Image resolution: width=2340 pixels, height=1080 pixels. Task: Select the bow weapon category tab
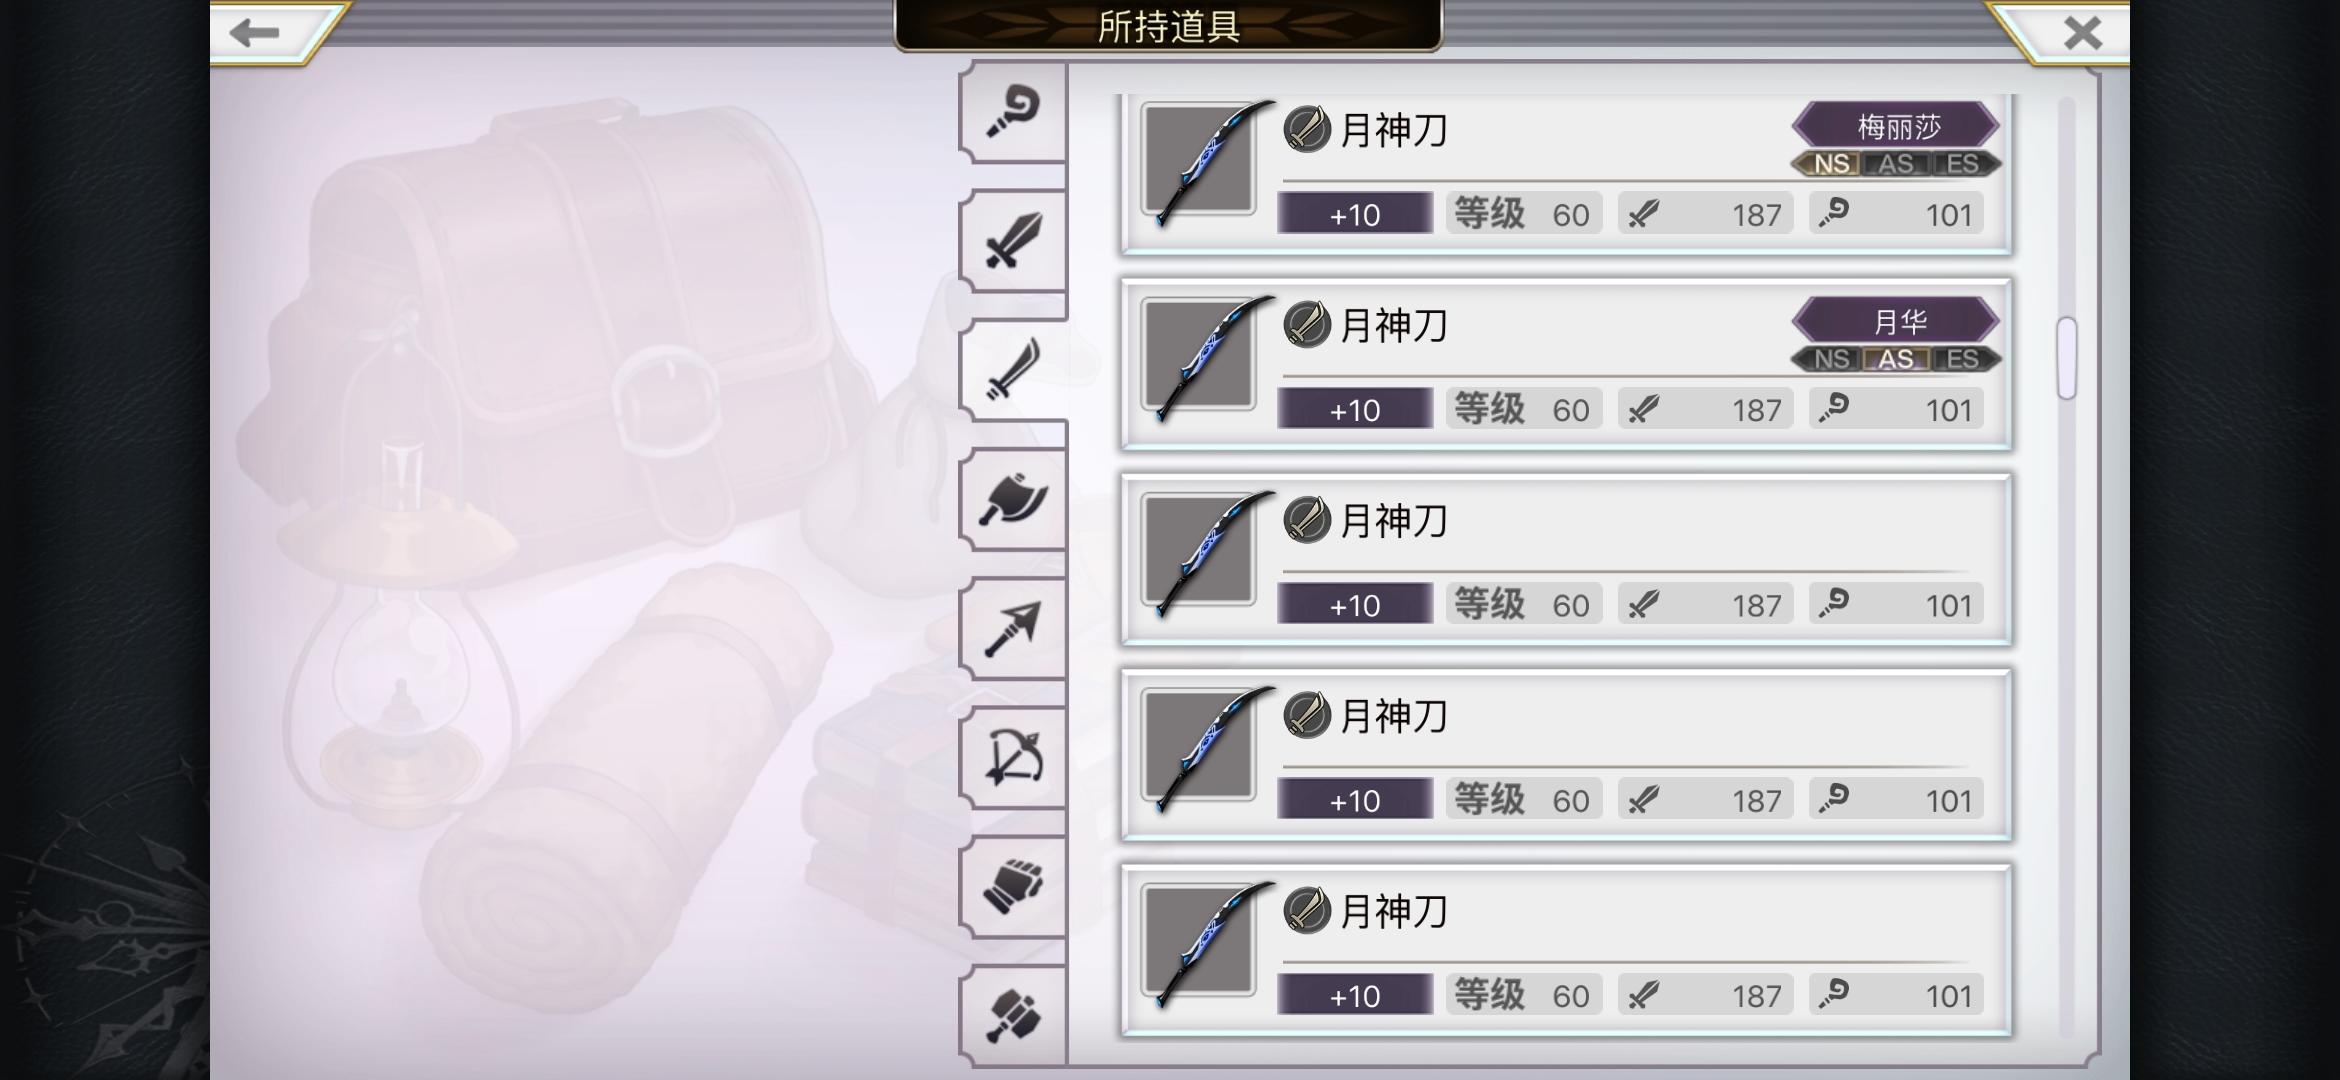click(x=1013, y=757)
